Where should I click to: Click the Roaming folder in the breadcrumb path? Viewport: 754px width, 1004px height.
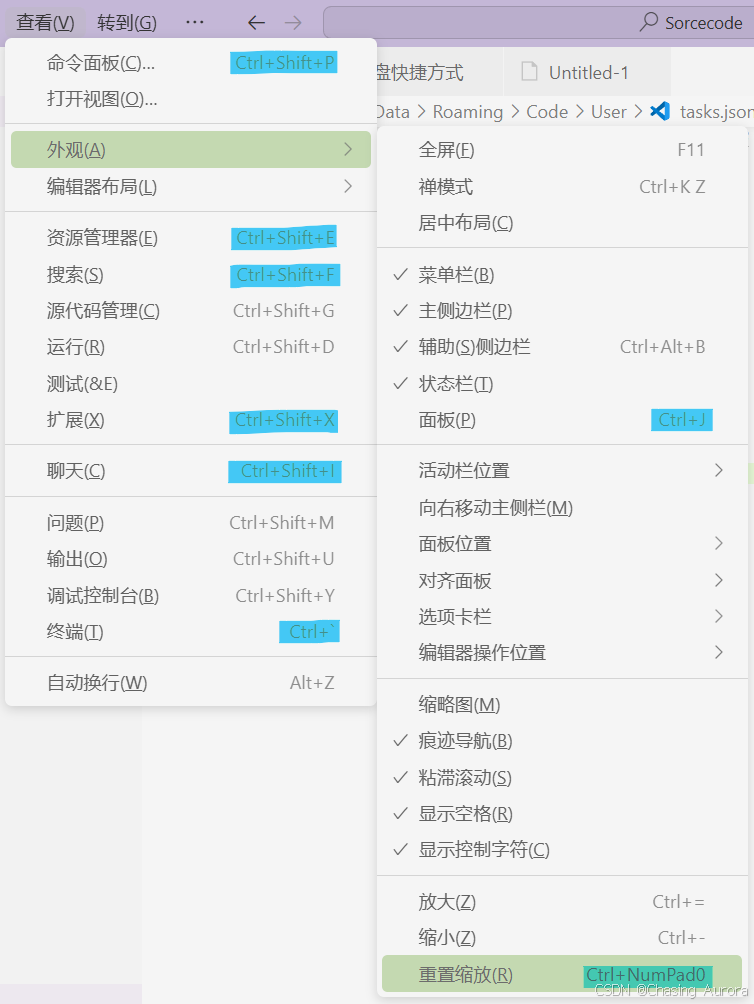click(468, 112)
